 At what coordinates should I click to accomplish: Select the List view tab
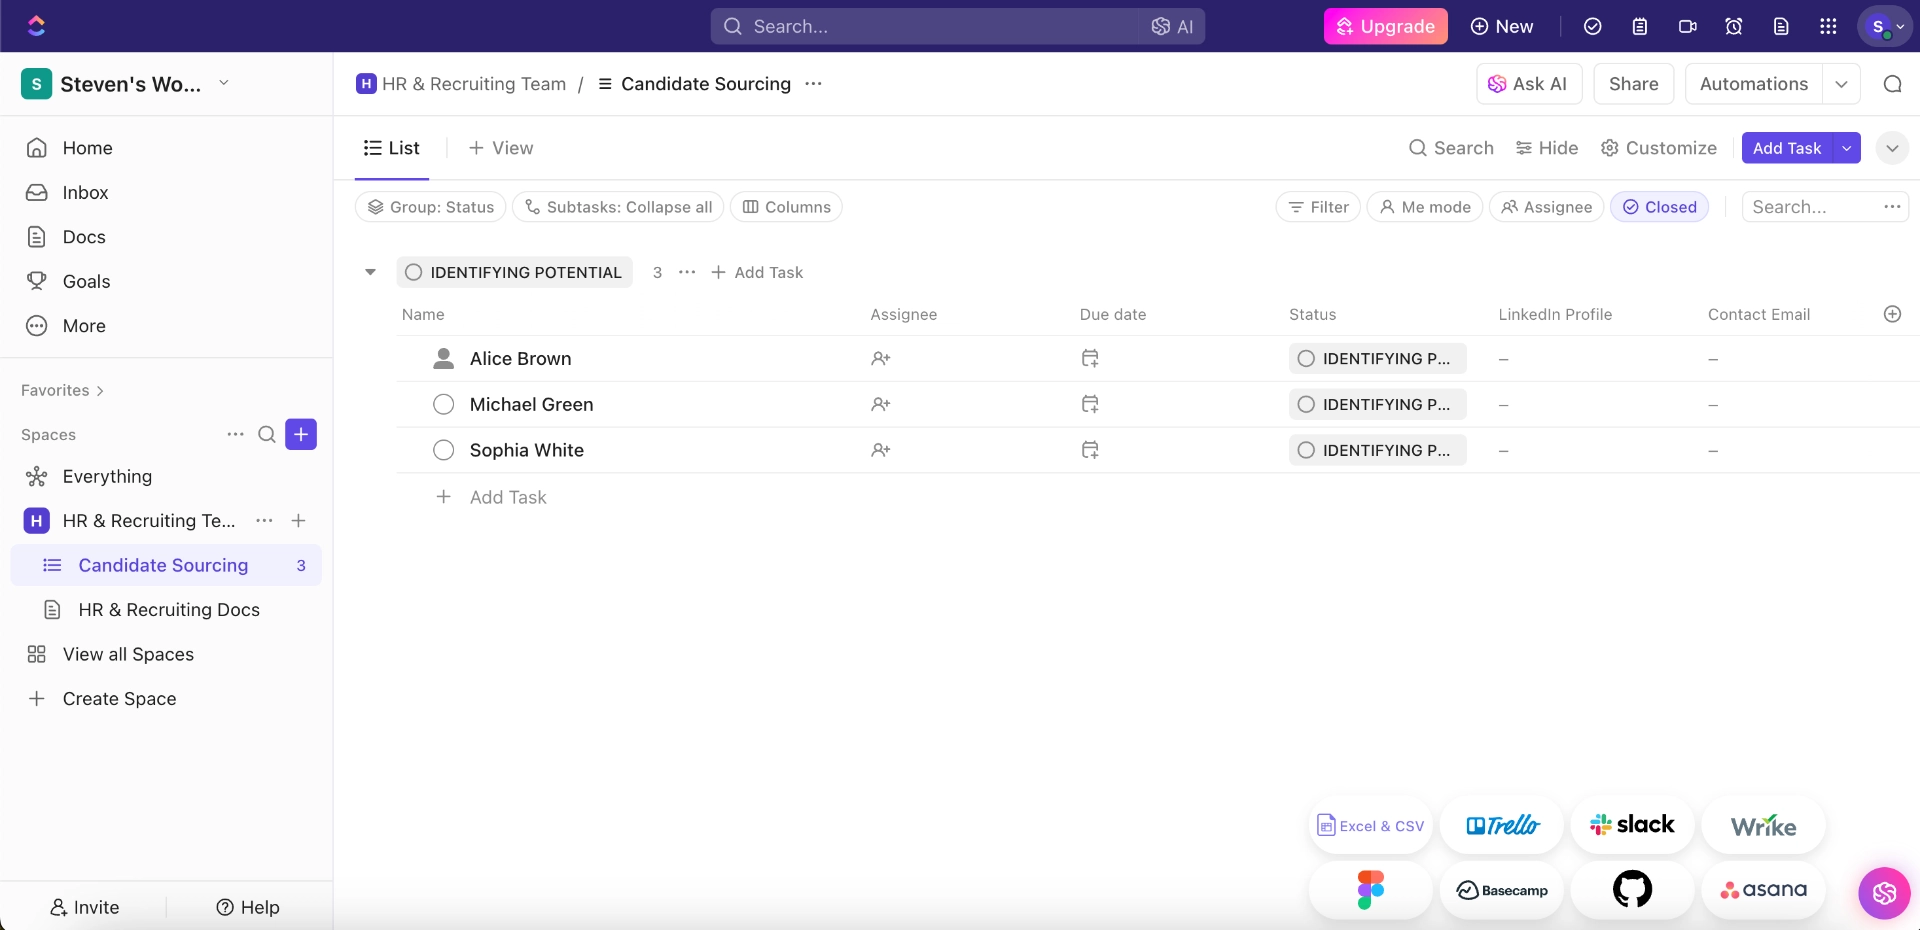pyautogui.click(x=392, y=148)
